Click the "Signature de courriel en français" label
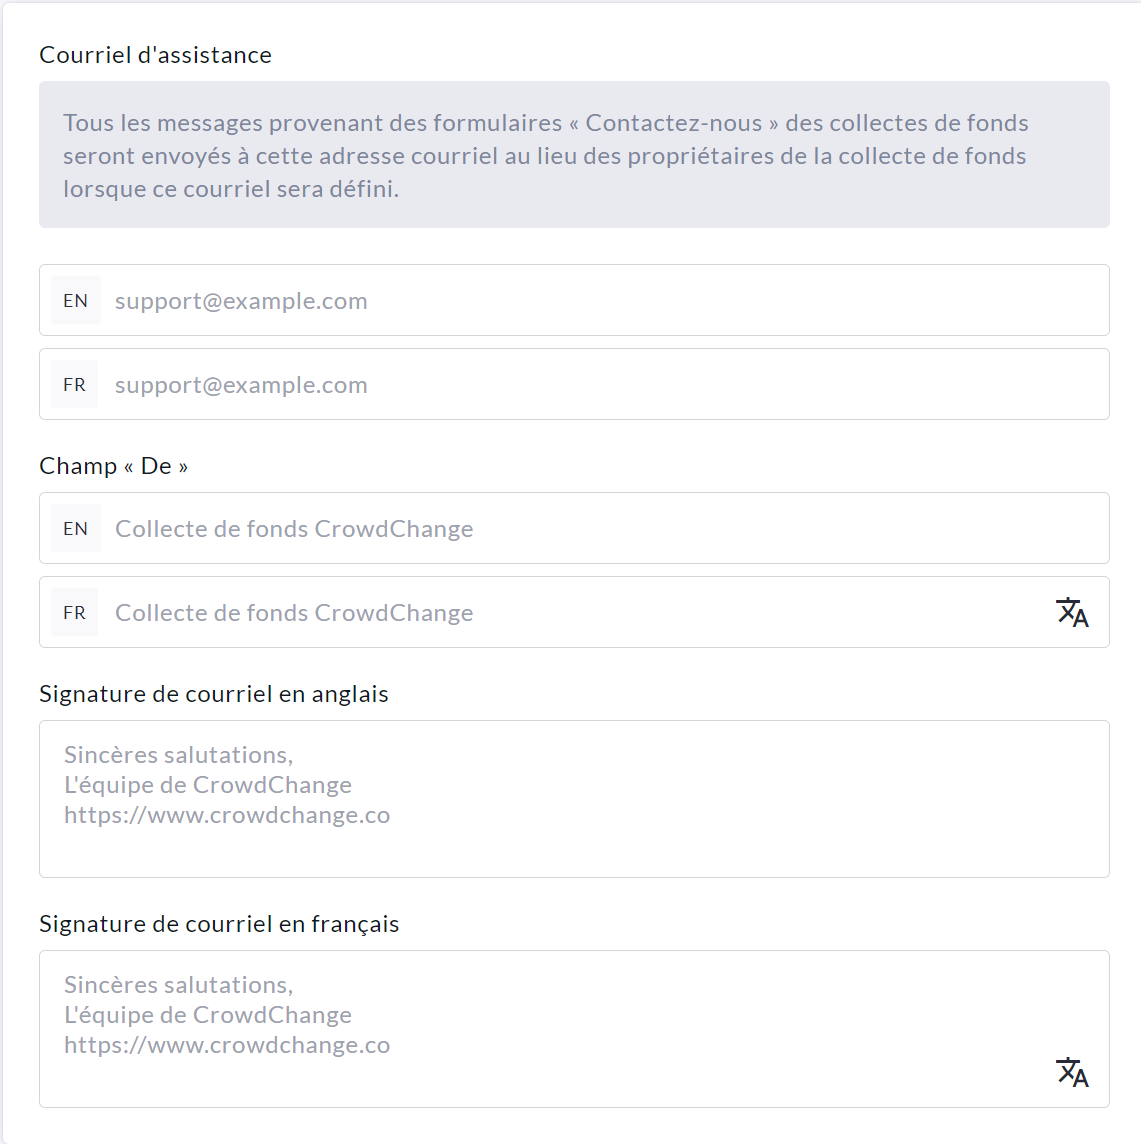Image resolution: width=1141 pixels, height=1144 pixels. (x=219, y=924)
